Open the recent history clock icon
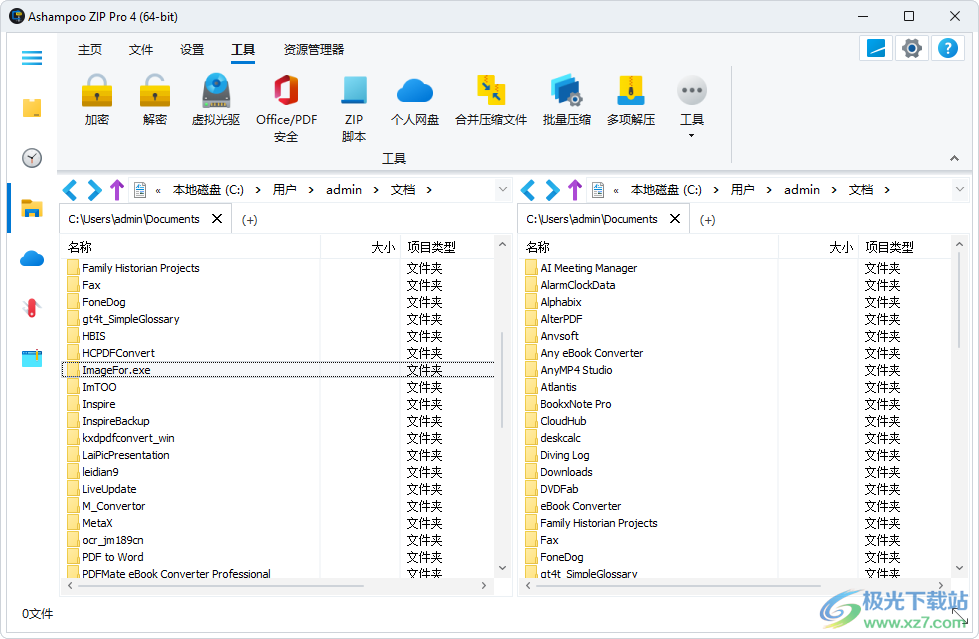 (32, 158)
